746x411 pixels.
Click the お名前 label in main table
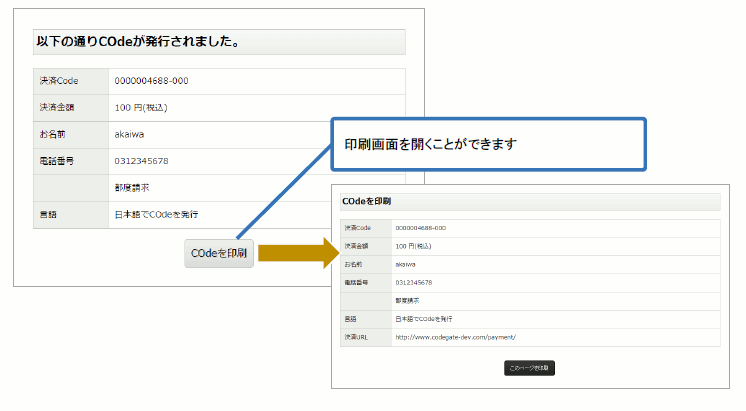tap(53, 134)
